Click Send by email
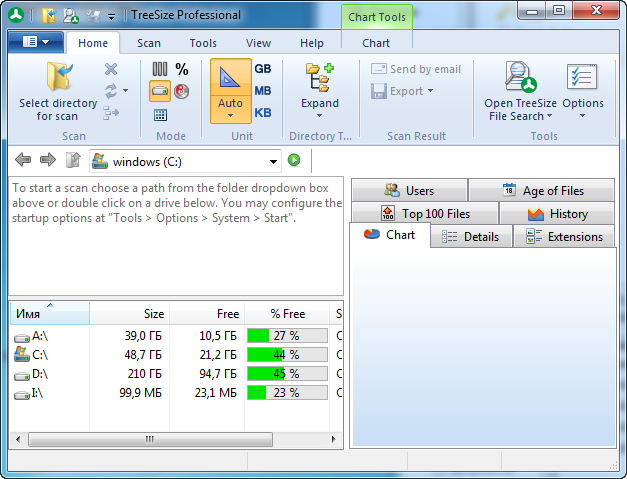The image size is (627, 479). (x=416, y=69)
